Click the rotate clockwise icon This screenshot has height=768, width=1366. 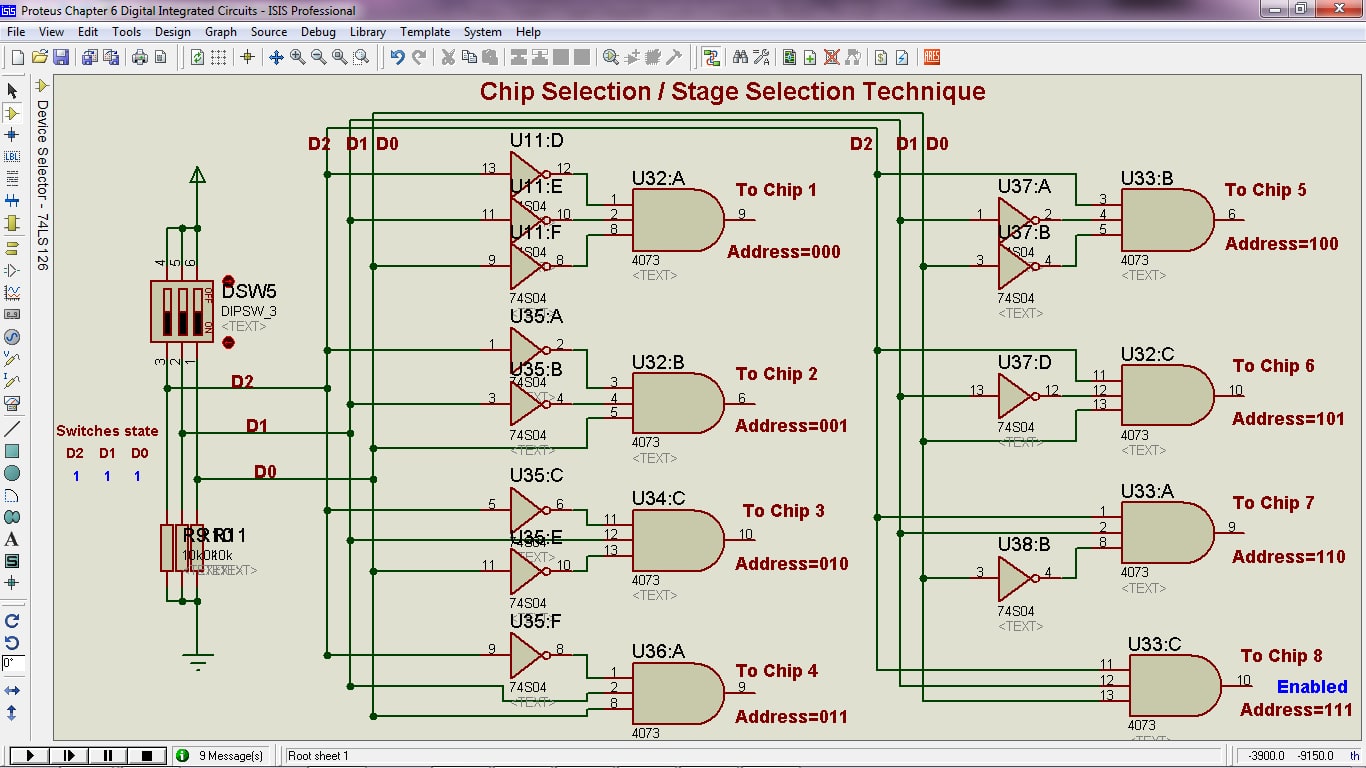(x=12, y=621)
